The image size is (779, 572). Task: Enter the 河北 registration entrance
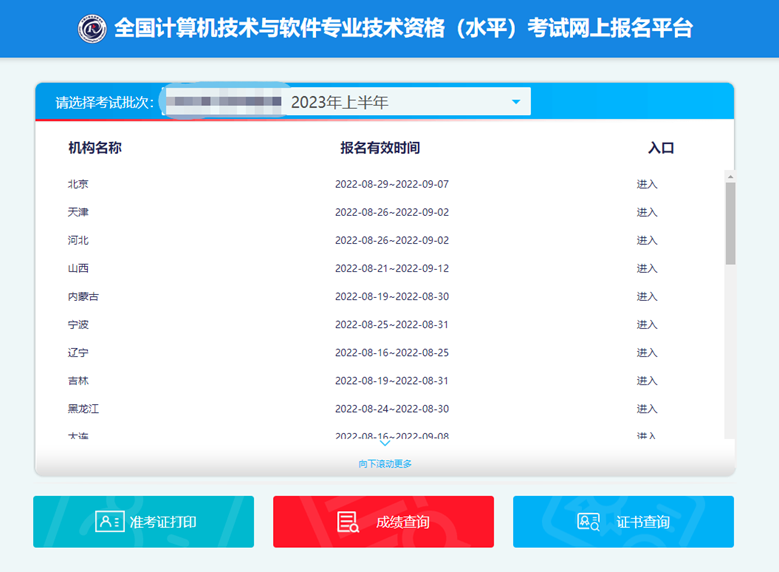[x=647, y=240]
